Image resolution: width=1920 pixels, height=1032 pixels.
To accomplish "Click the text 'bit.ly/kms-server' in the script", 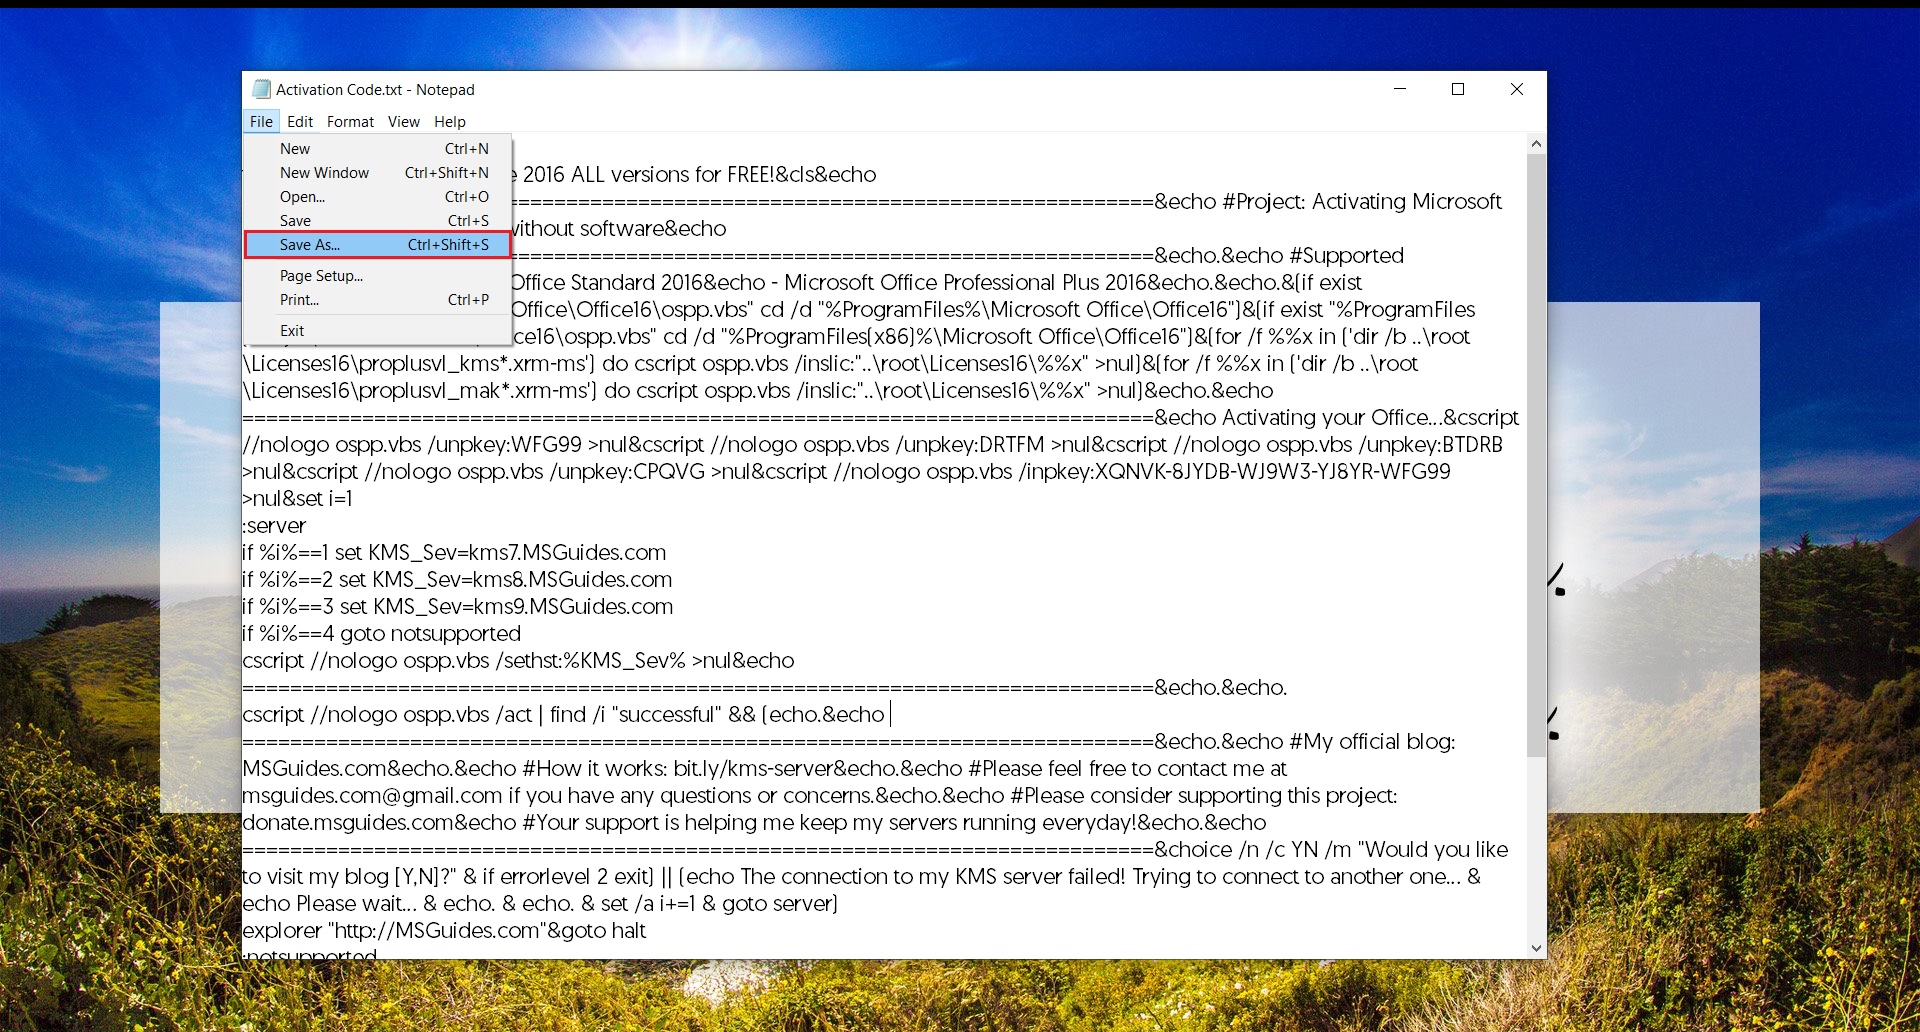I will 754,768.
